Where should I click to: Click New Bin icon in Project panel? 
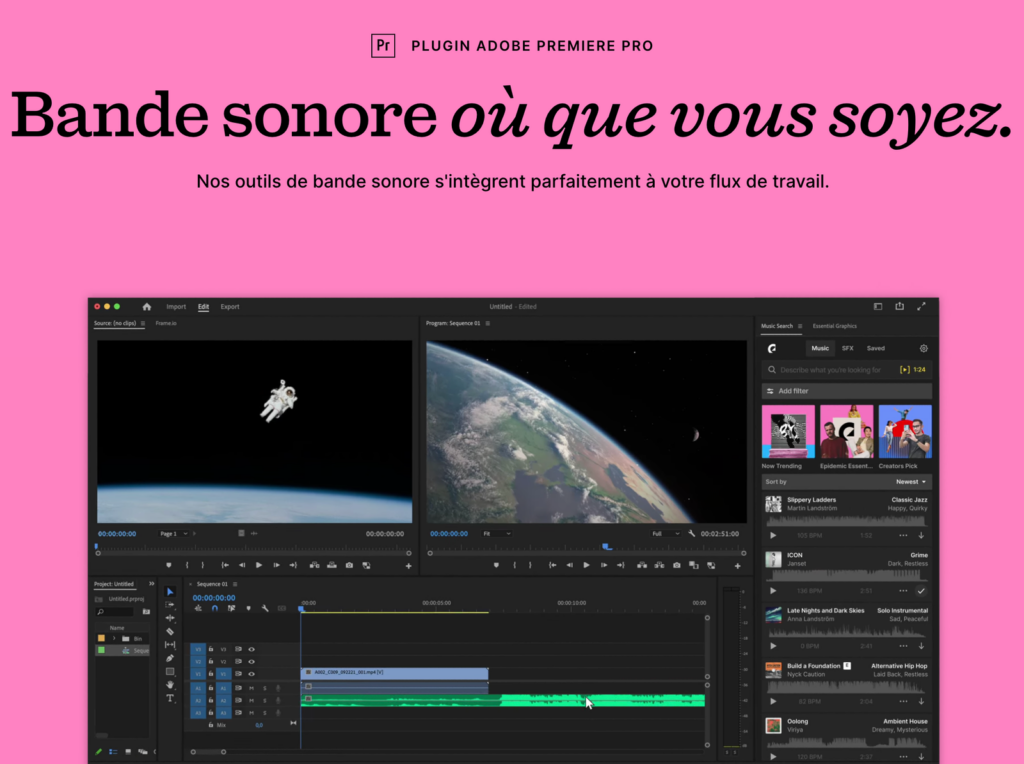[146, 612]
